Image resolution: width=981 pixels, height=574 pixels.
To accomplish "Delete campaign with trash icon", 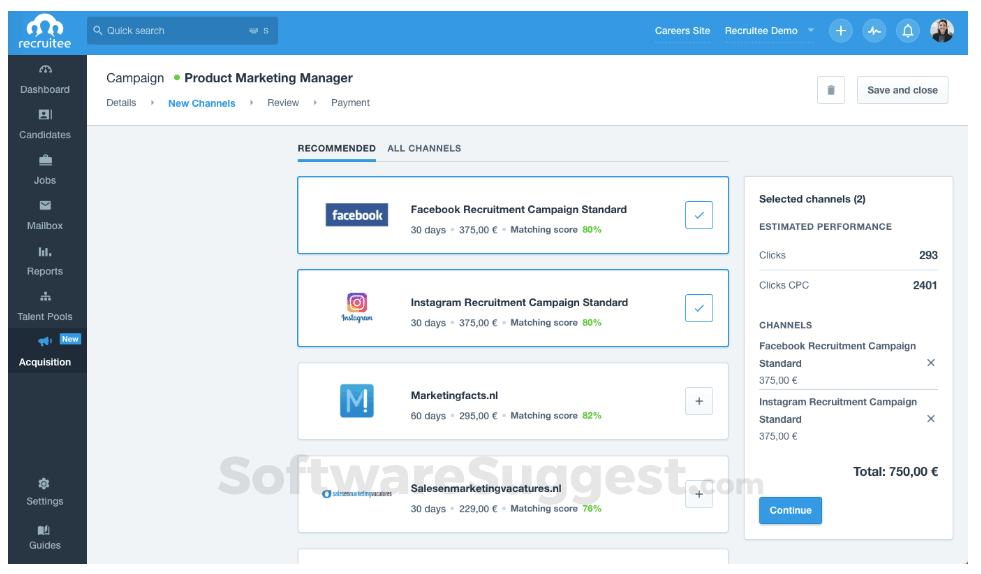I will coord(831,90).
